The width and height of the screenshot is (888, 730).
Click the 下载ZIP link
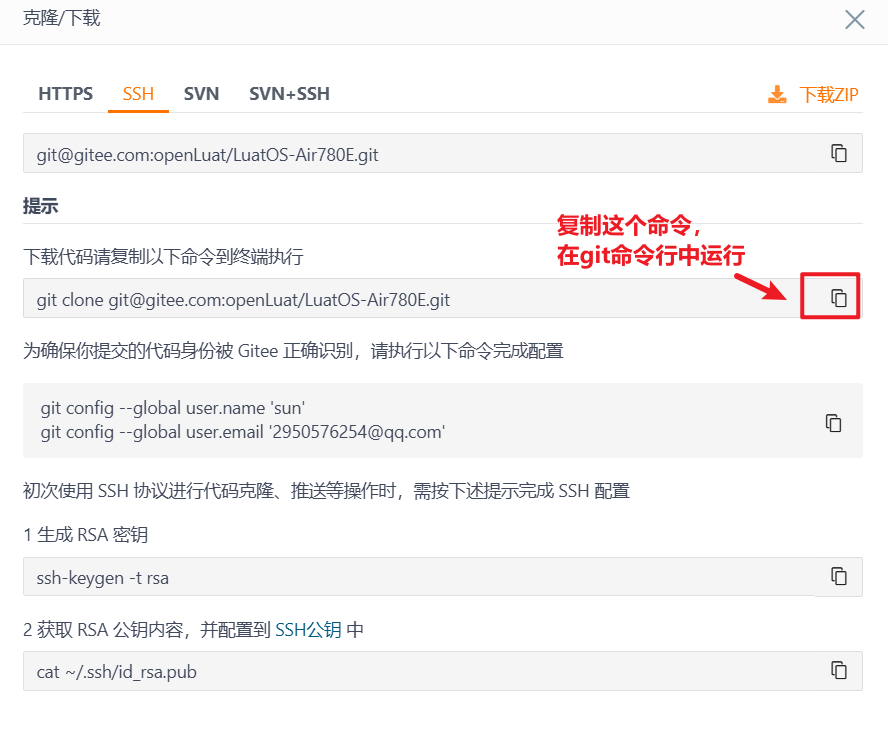point(829,95)
